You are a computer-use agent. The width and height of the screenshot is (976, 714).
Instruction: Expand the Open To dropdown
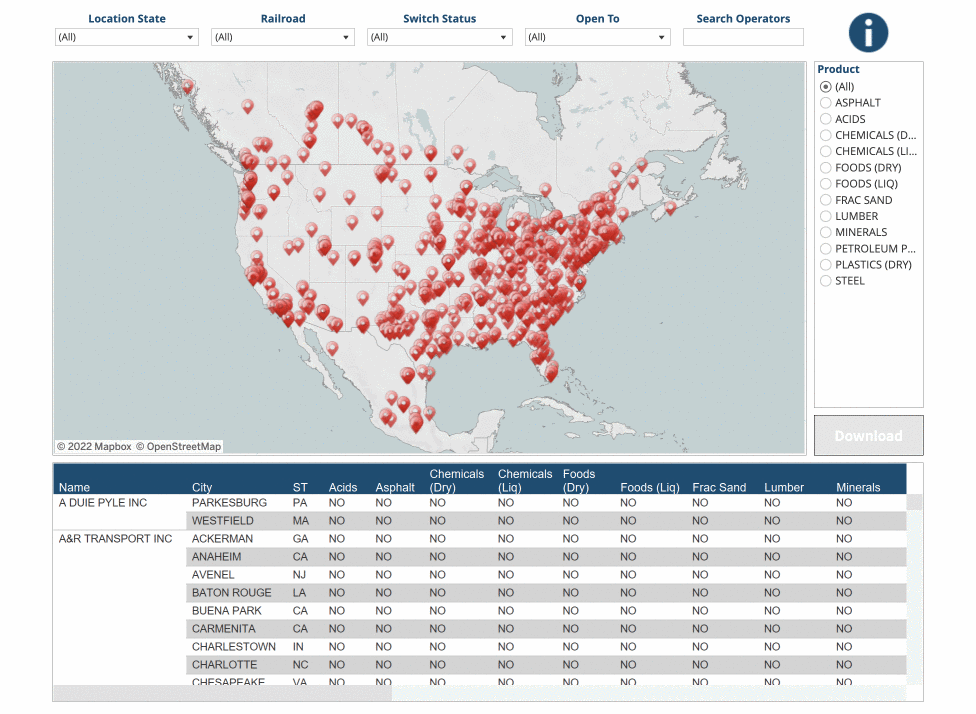point(597,37)
